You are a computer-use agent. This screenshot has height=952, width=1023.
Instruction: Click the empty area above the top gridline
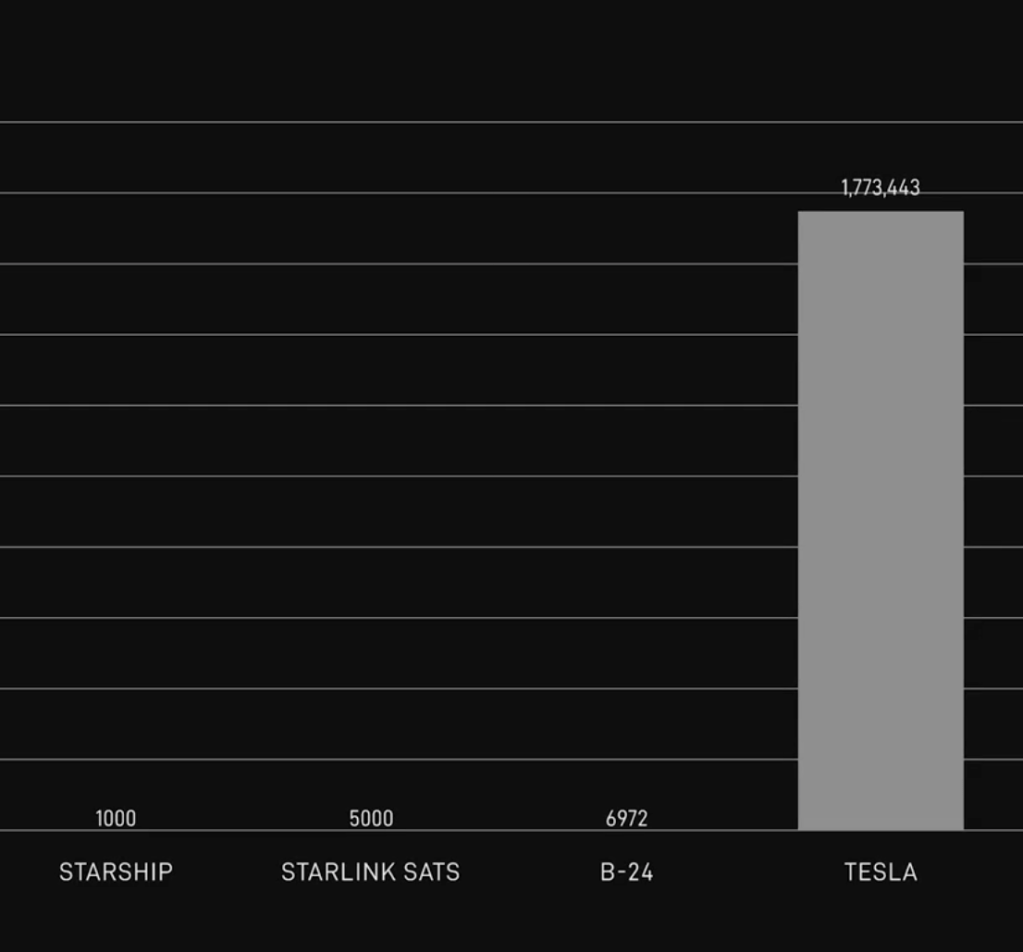pyautogui.click(x=500, y=60)
